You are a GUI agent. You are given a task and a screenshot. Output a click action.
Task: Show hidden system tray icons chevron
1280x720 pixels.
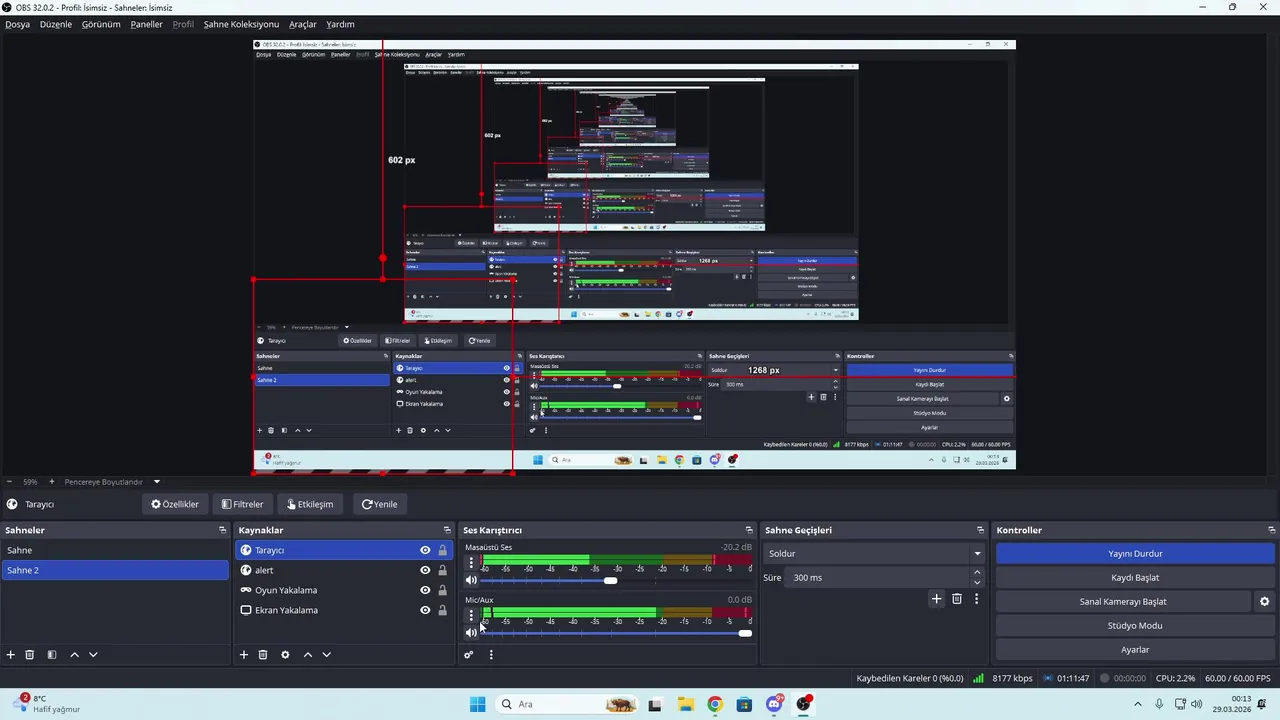(1137, 704)
